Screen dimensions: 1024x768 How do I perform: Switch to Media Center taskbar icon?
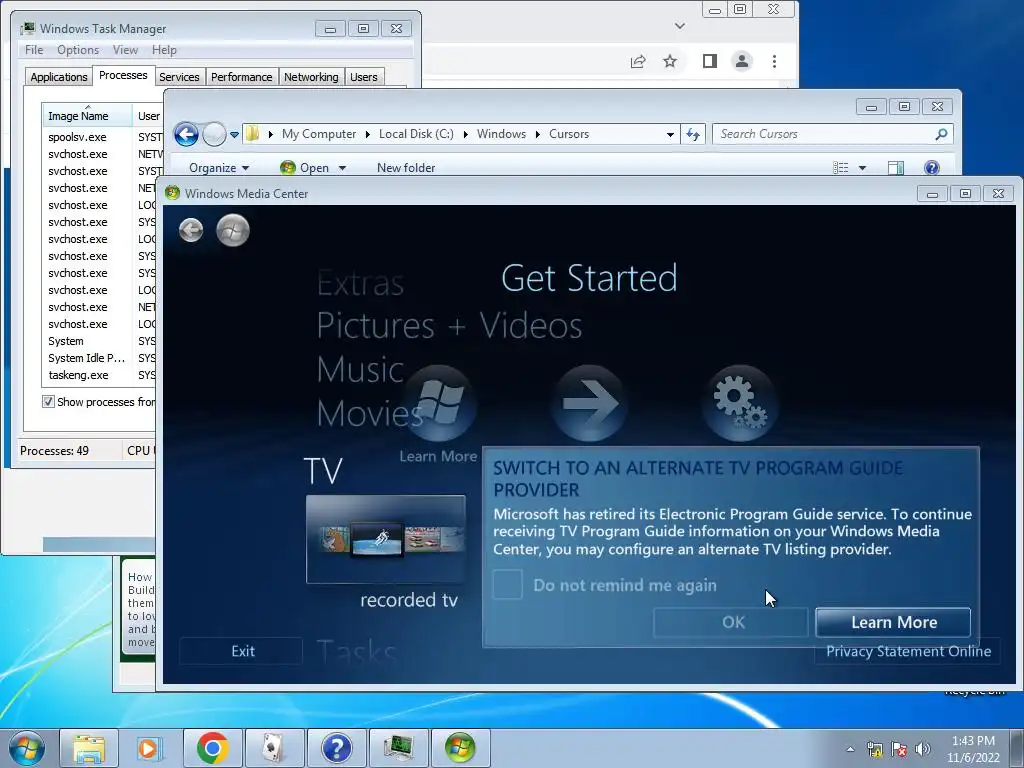pyautogui.click(x=460, y=748)
